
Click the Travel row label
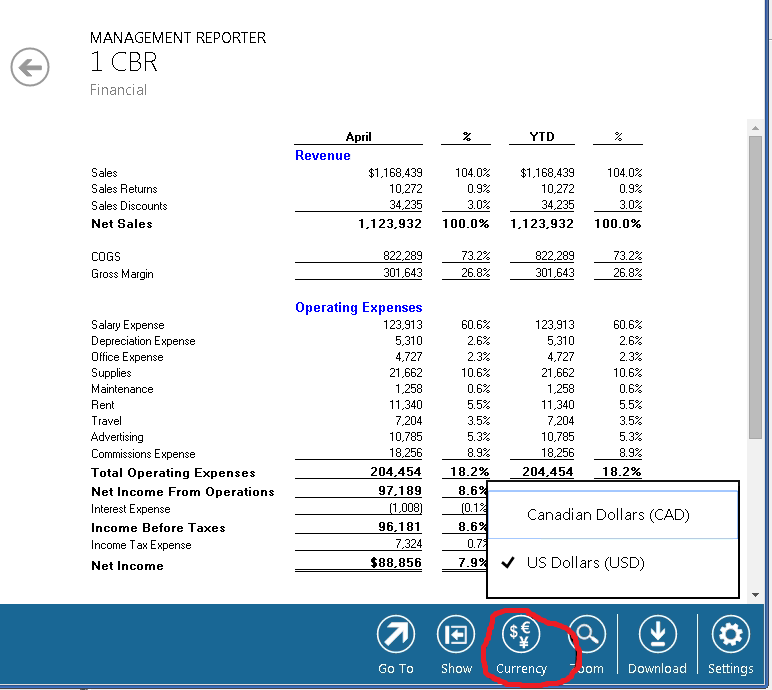(x=106, y=421)
